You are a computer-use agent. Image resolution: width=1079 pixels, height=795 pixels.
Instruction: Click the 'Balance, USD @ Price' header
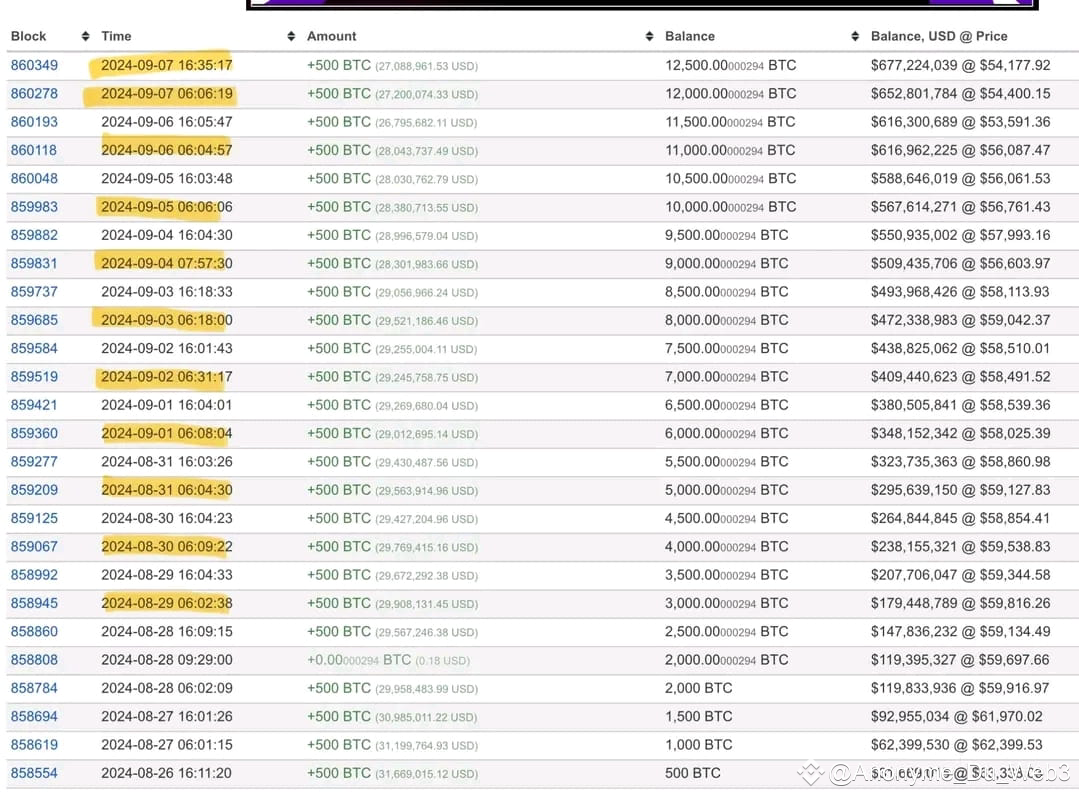pyautogui.click(x=939, y=36)
